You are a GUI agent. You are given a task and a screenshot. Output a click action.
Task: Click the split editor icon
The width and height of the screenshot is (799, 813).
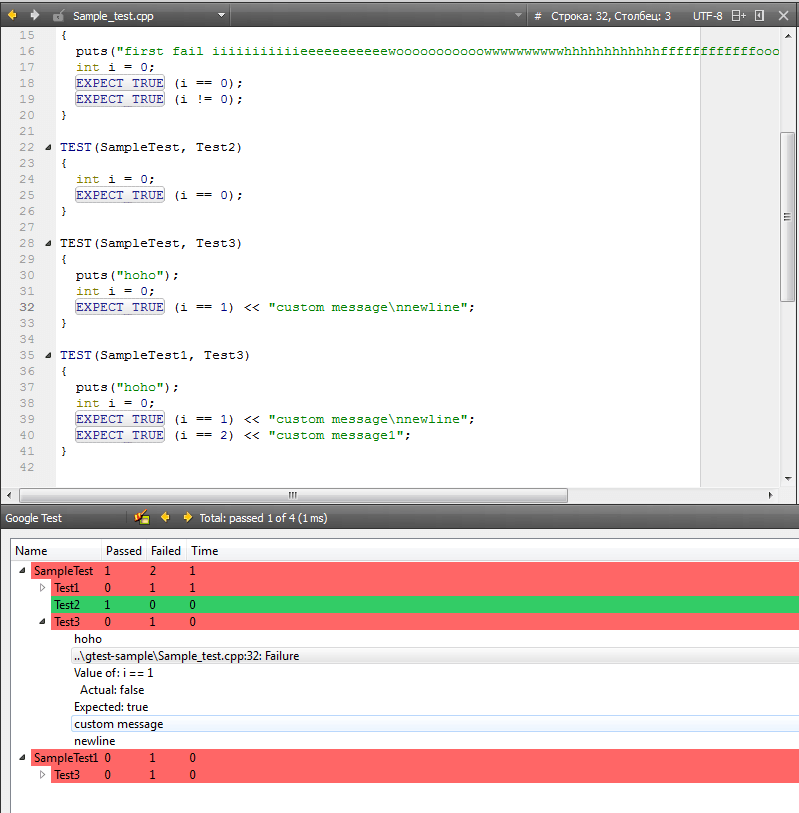738,16
